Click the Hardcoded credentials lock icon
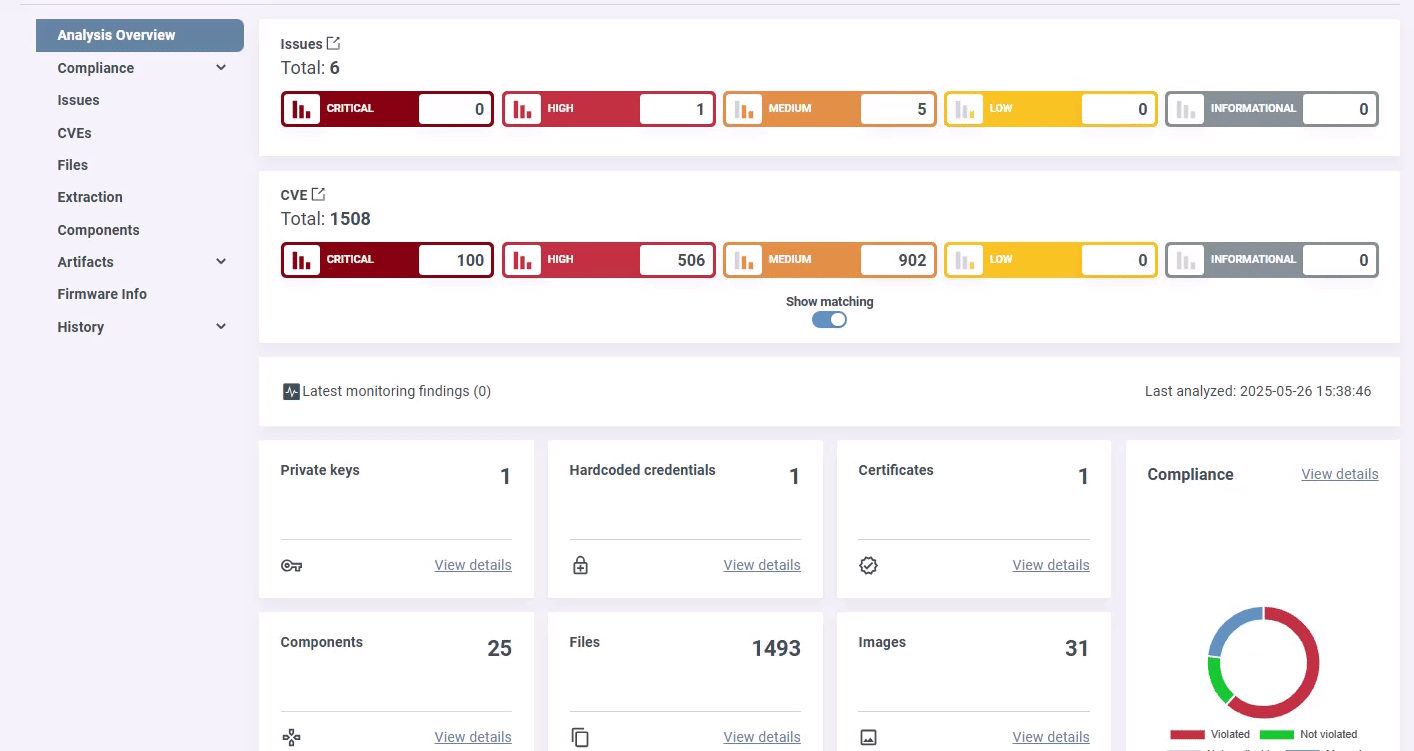 point(580,566)
